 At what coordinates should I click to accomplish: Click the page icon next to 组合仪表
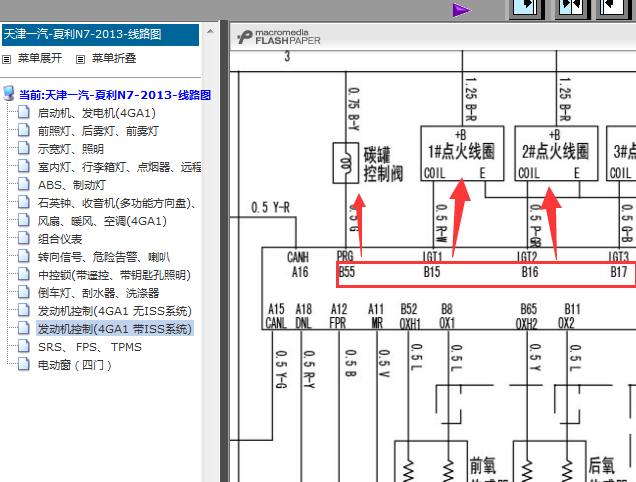tap(24, 238)
